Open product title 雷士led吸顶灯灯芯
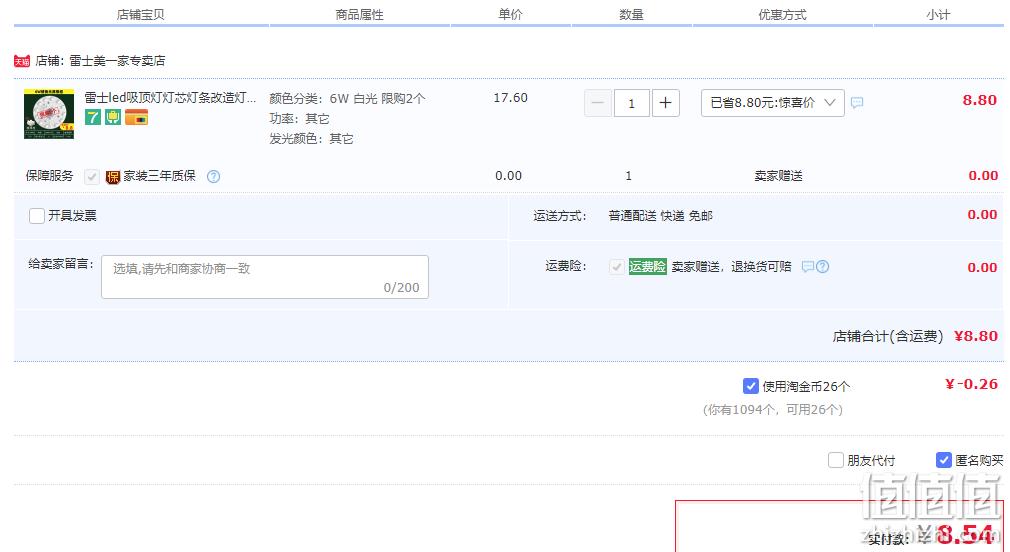Viewport: 1010px width, 552px height. [x=170, y=98]
